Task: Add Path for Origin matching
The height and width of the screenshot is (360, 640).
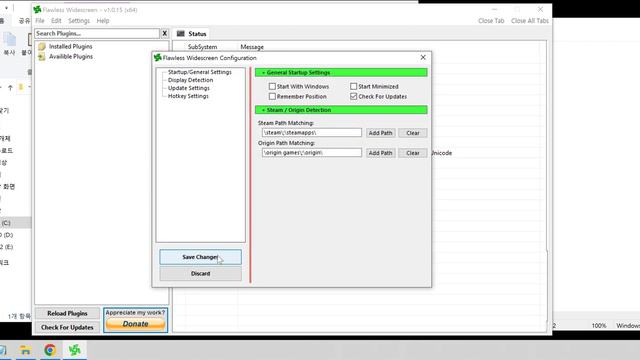Action: pyautogui.click(x=380, y=153)
